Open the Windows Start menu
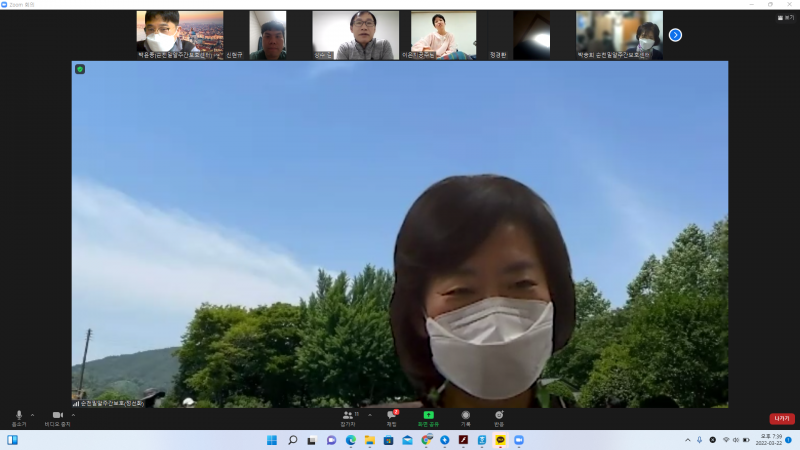Image resolution: width=800 pixels, height=450 pixels. click(272, 440)
